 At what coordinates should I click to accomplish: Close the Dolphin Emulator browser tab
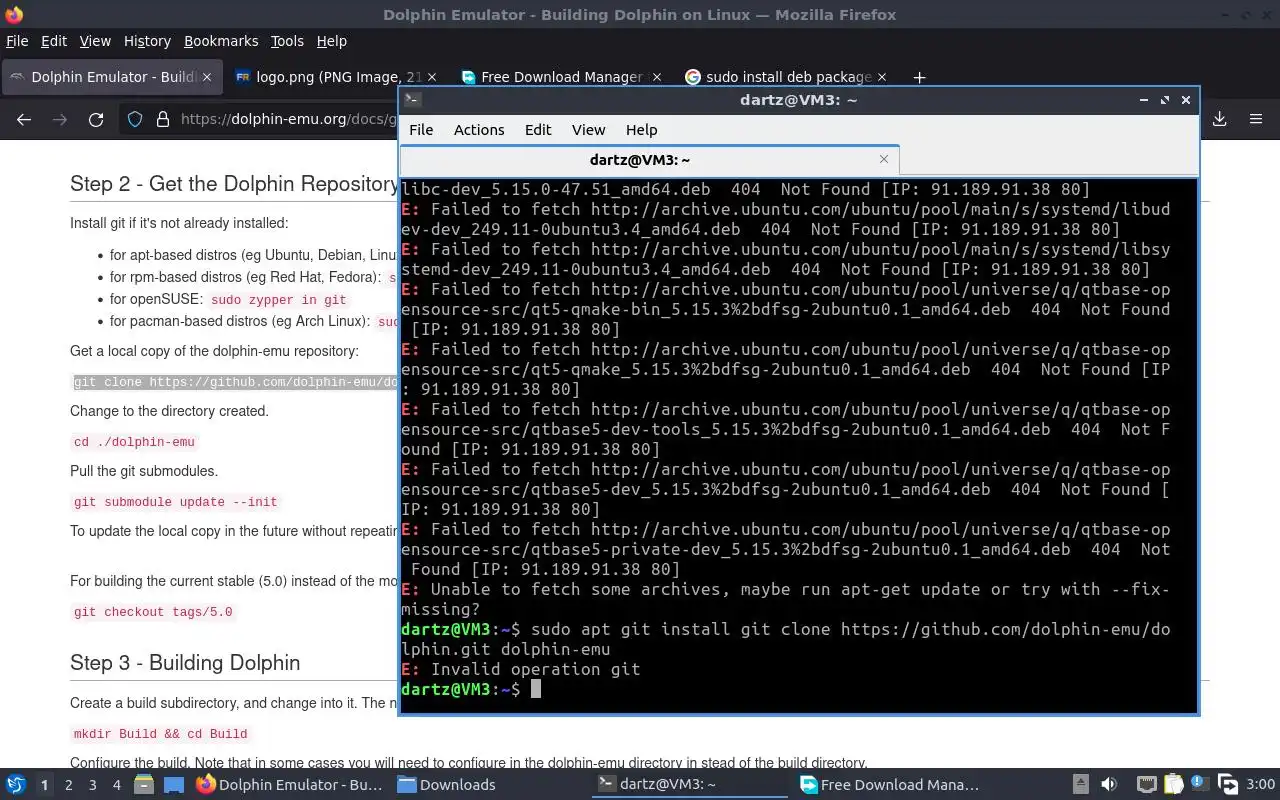pyautogui.click(x=207, y=77)
